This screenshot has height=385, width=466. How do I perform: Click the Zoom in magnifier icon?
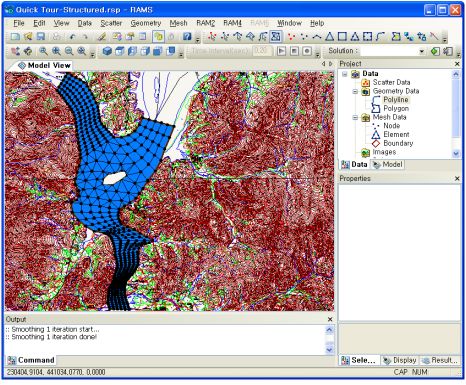pos(56,51)
